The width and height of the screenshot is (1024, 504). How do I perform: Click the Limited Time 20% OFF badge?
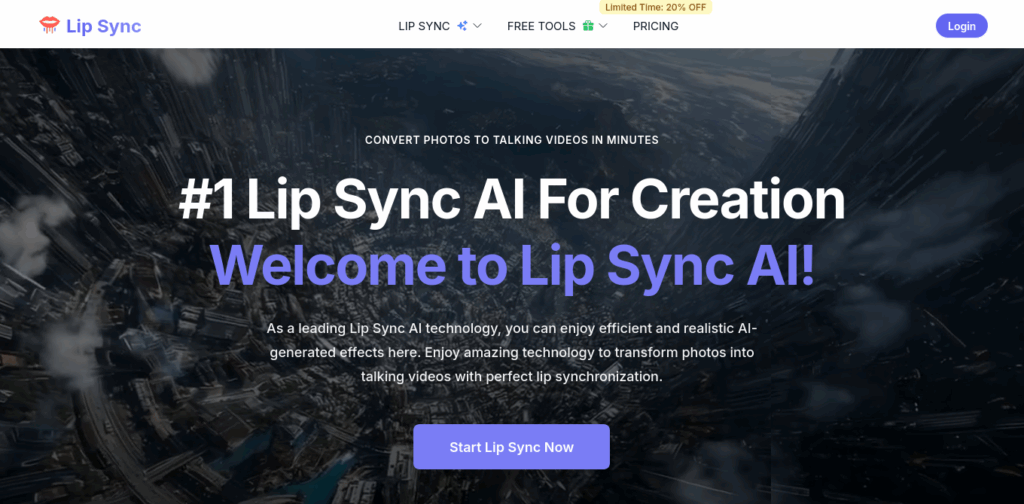[656, 7]
